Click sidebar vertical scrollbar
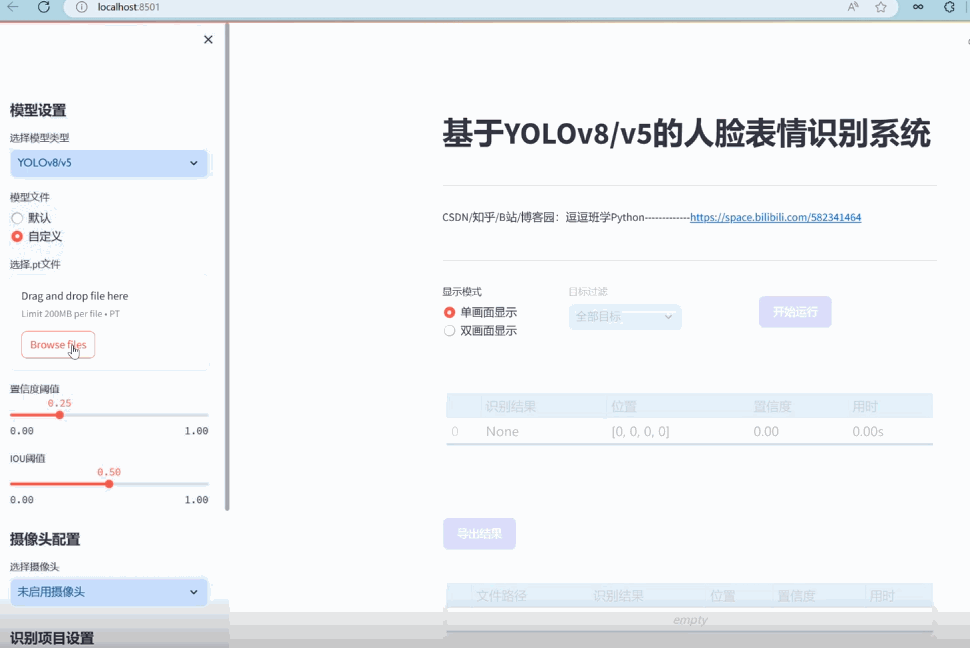The height and width of the screenshot is (648, 970). tap(227, 266)
